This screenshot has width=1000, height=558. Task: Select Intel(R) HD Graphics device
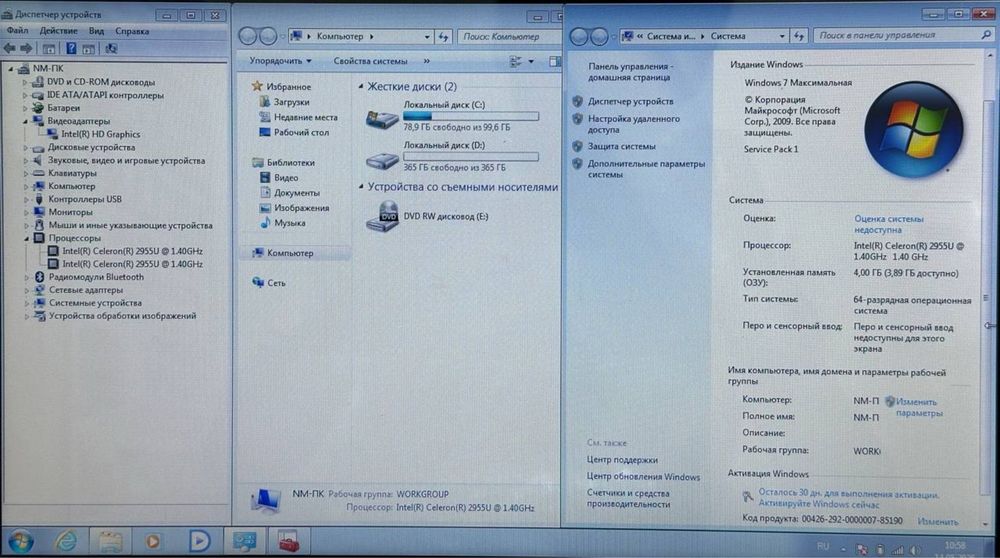tap(100, 135)
